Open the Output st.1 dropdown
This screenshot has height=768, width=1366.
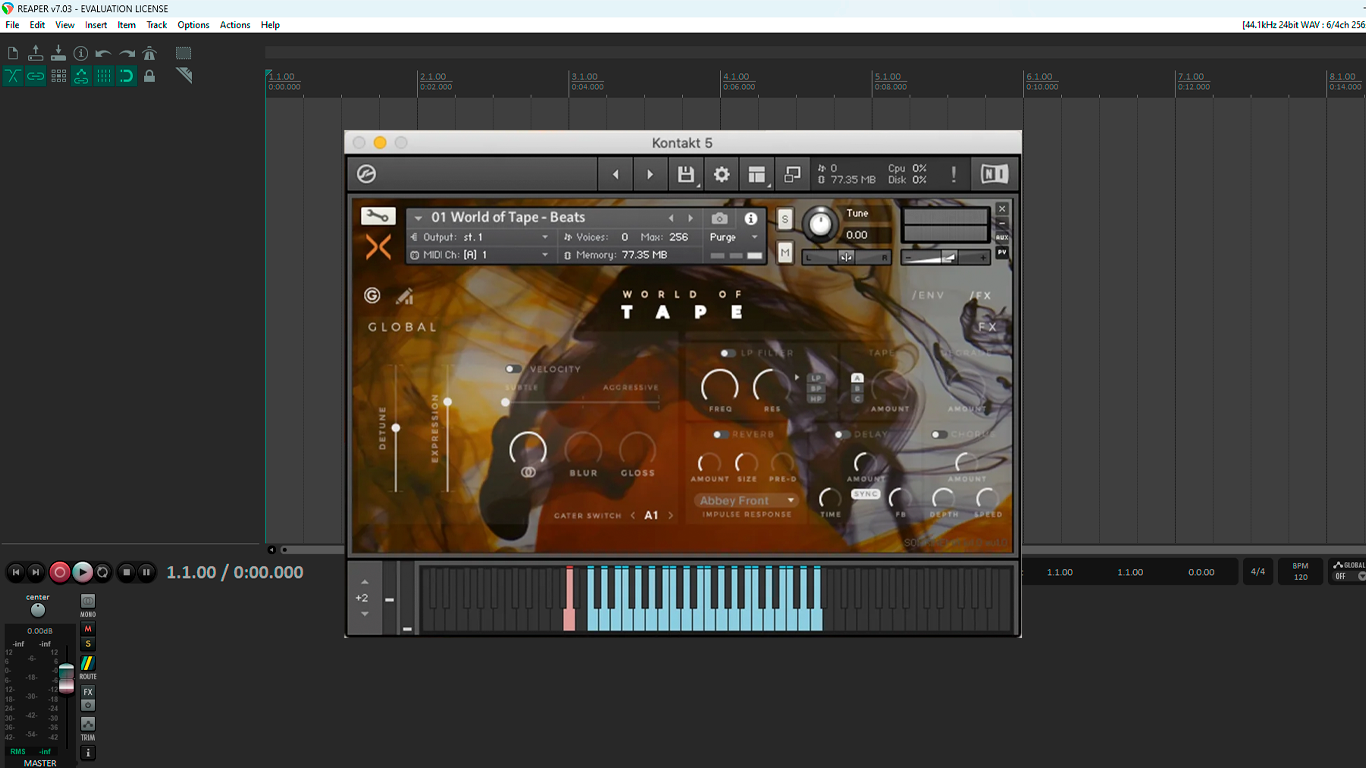tap(482, 237)
